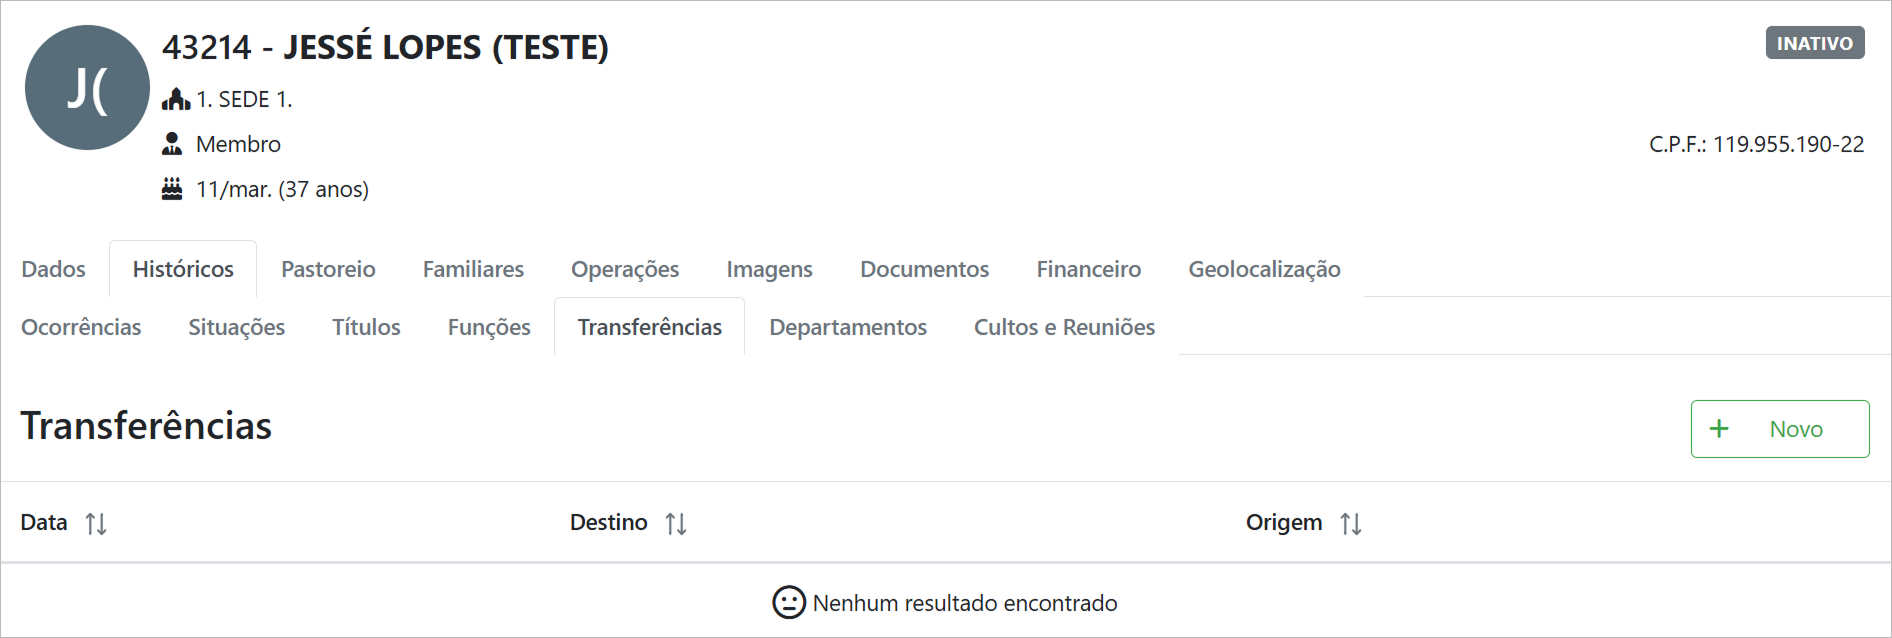Go to the Geolocalização tab
Screen dimensions: 1892x638
[x=1264, y=269]
